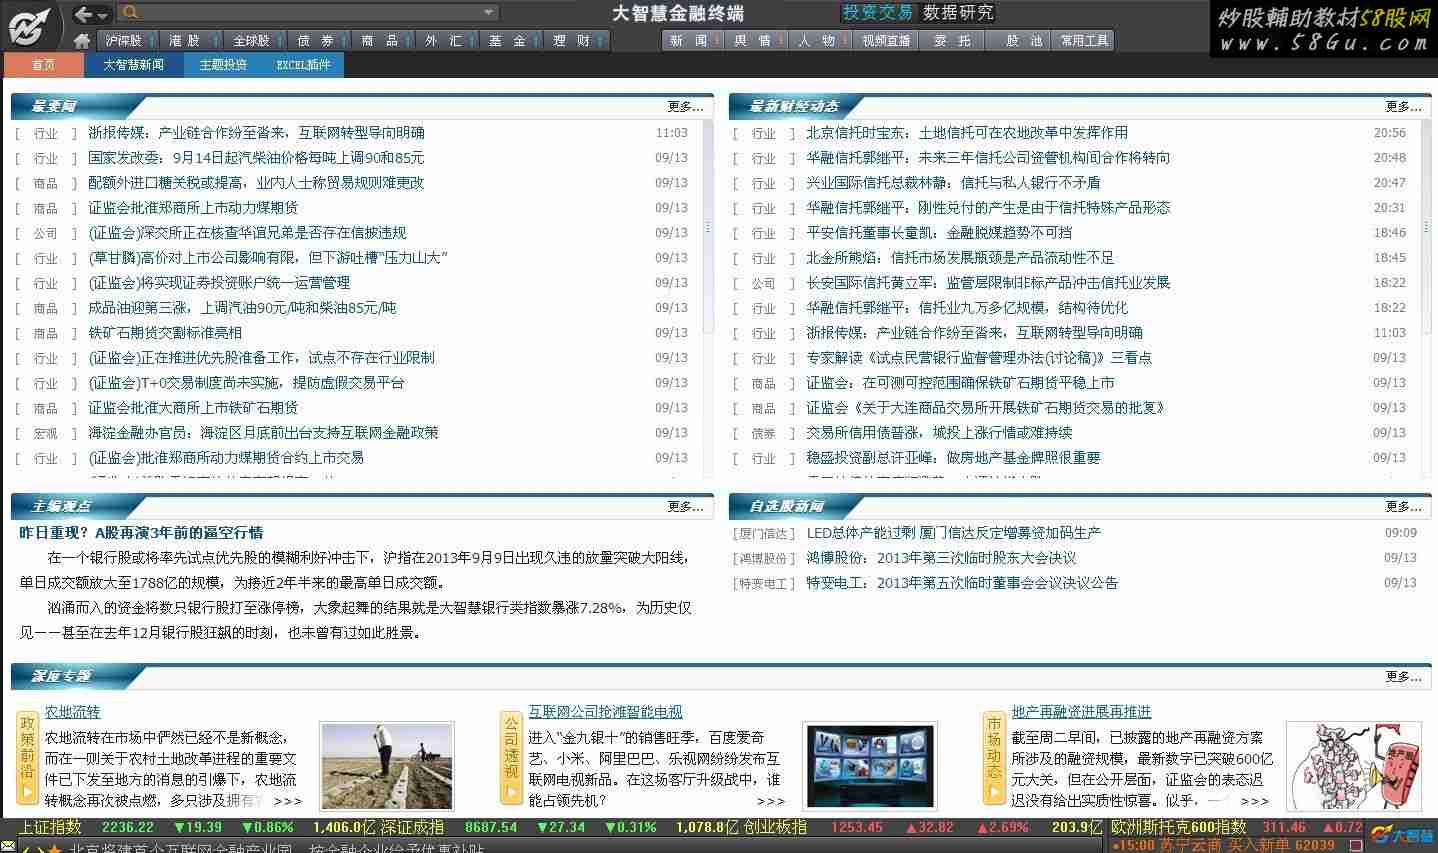Open the 全球股 dropdown menu
The height and width of the screenshot is (853, 1438).
pos(255,41)
